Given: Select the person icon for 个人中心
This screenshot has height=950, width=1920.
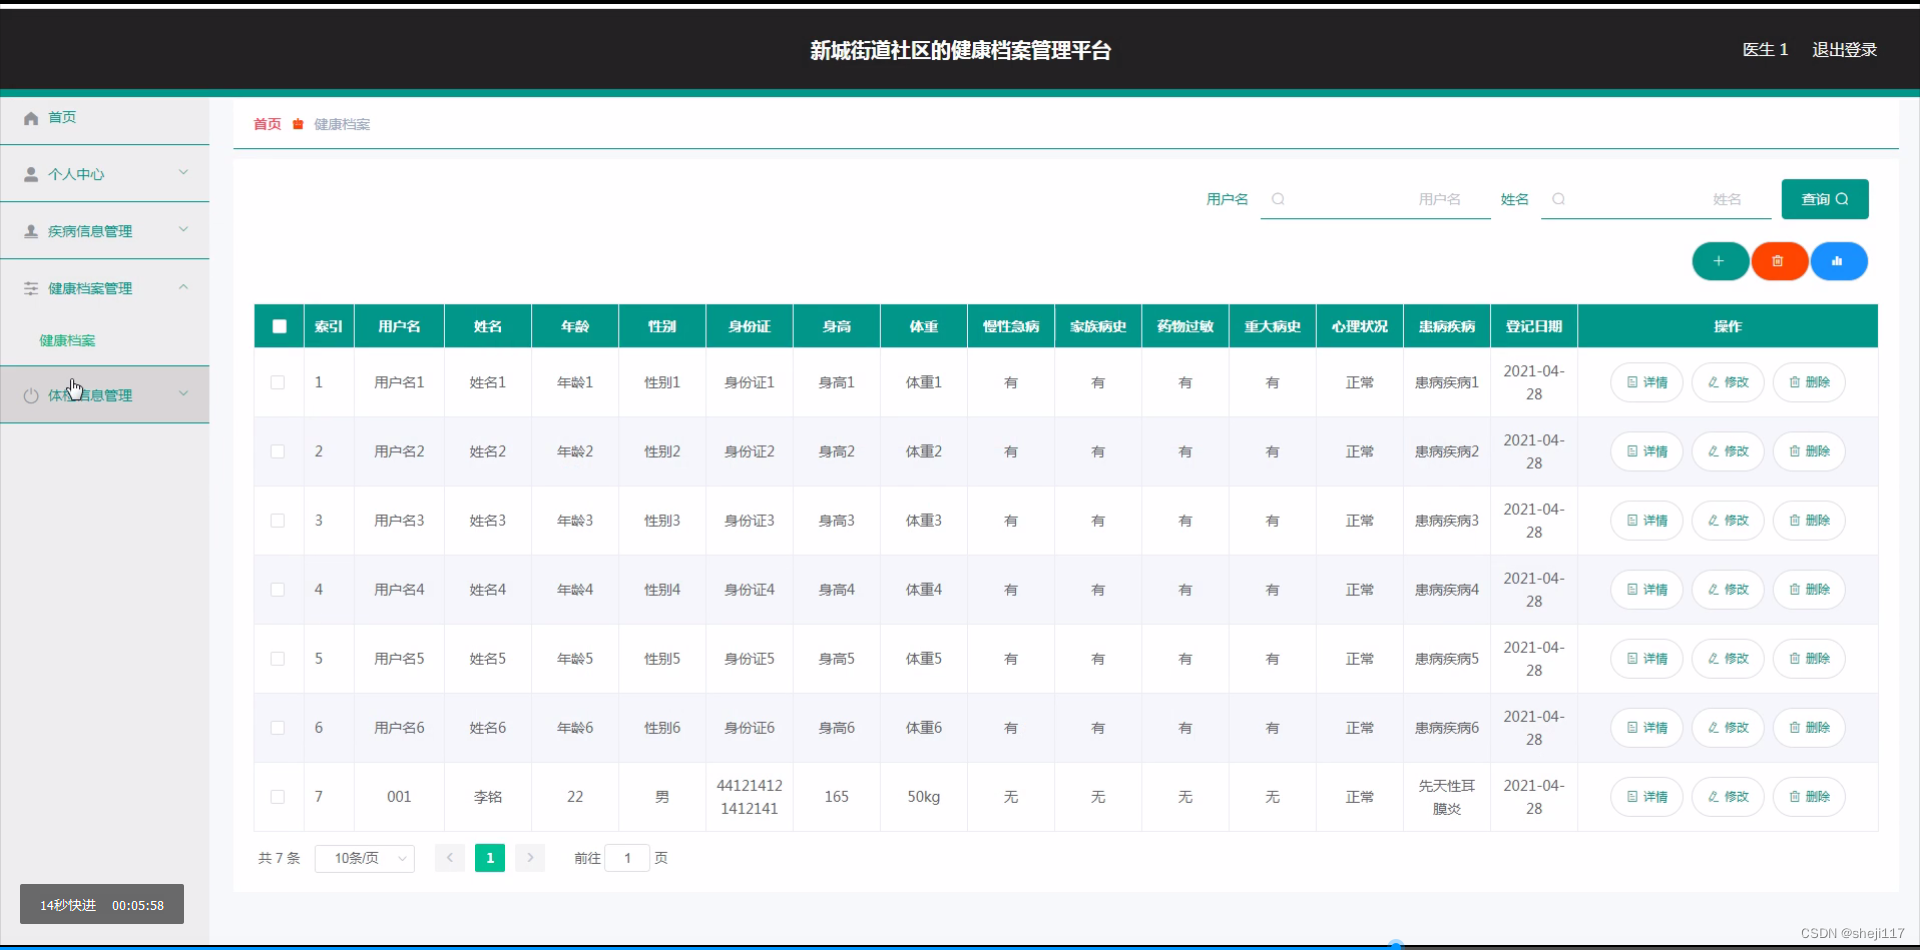Looking at the screenshot, I should point(30,173).
